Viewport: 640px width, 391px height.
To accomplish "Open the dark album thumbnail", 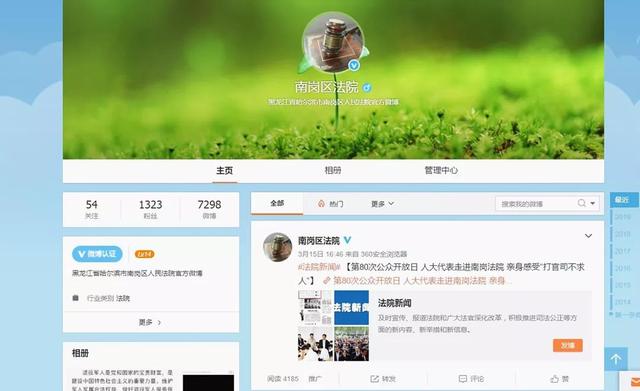I will [208, 382].
